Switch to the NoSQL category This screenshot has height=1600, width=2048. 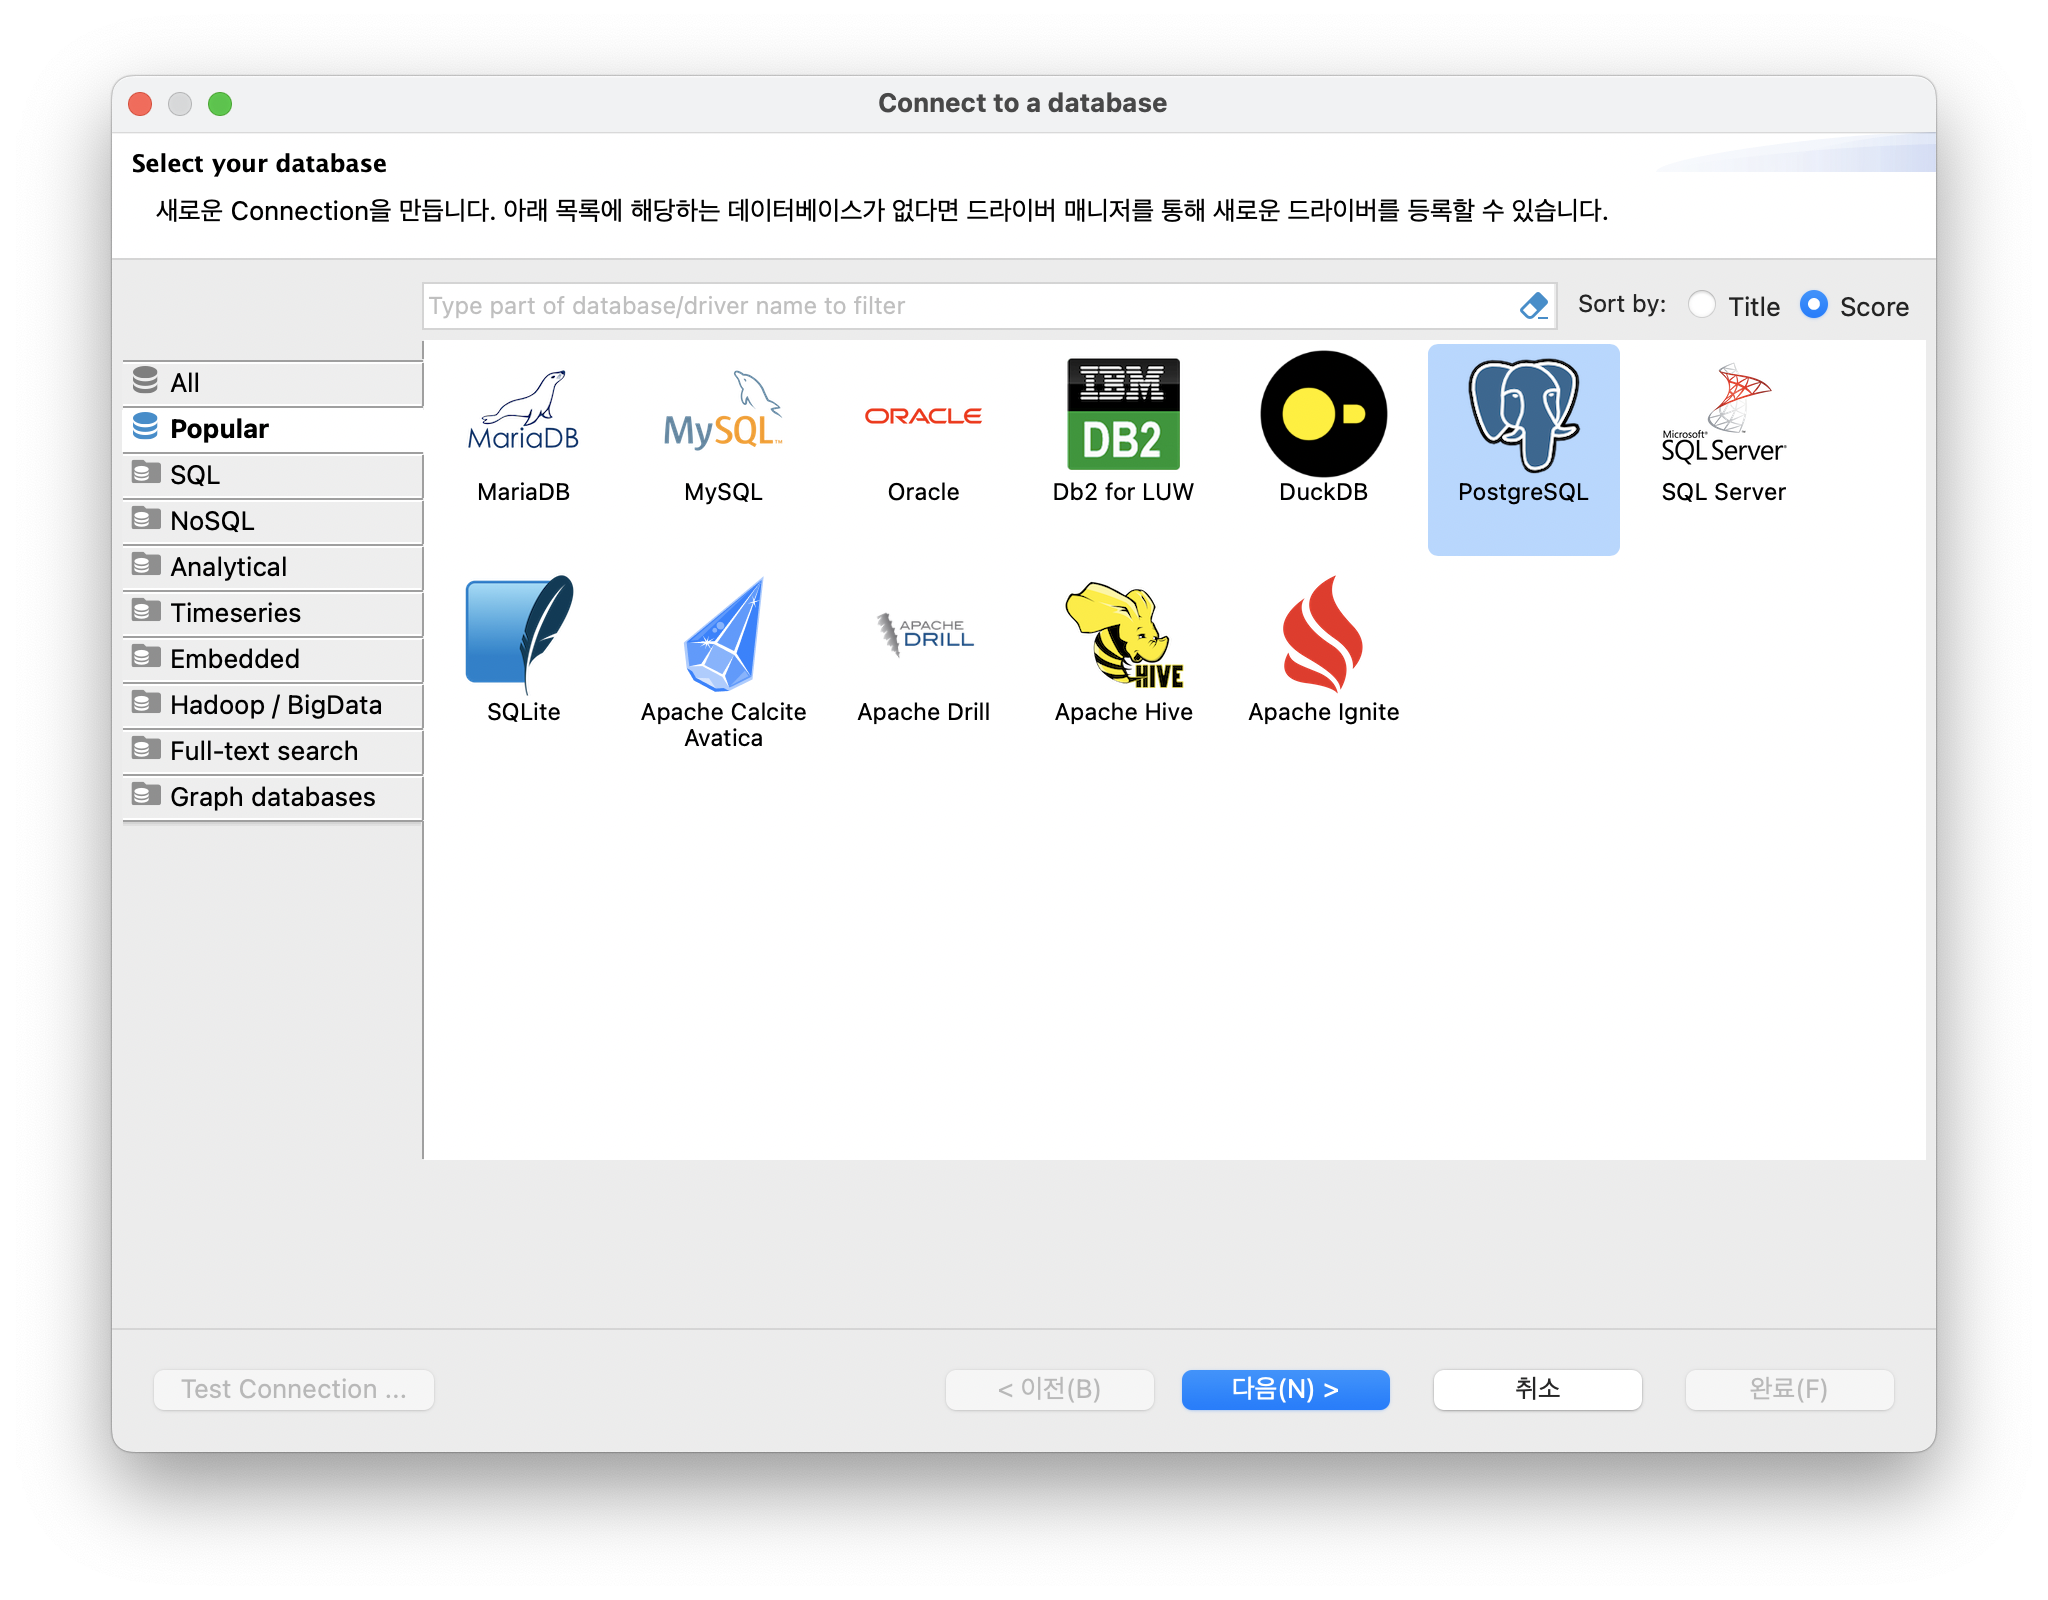pyautogui.click(x=272, y=521)
